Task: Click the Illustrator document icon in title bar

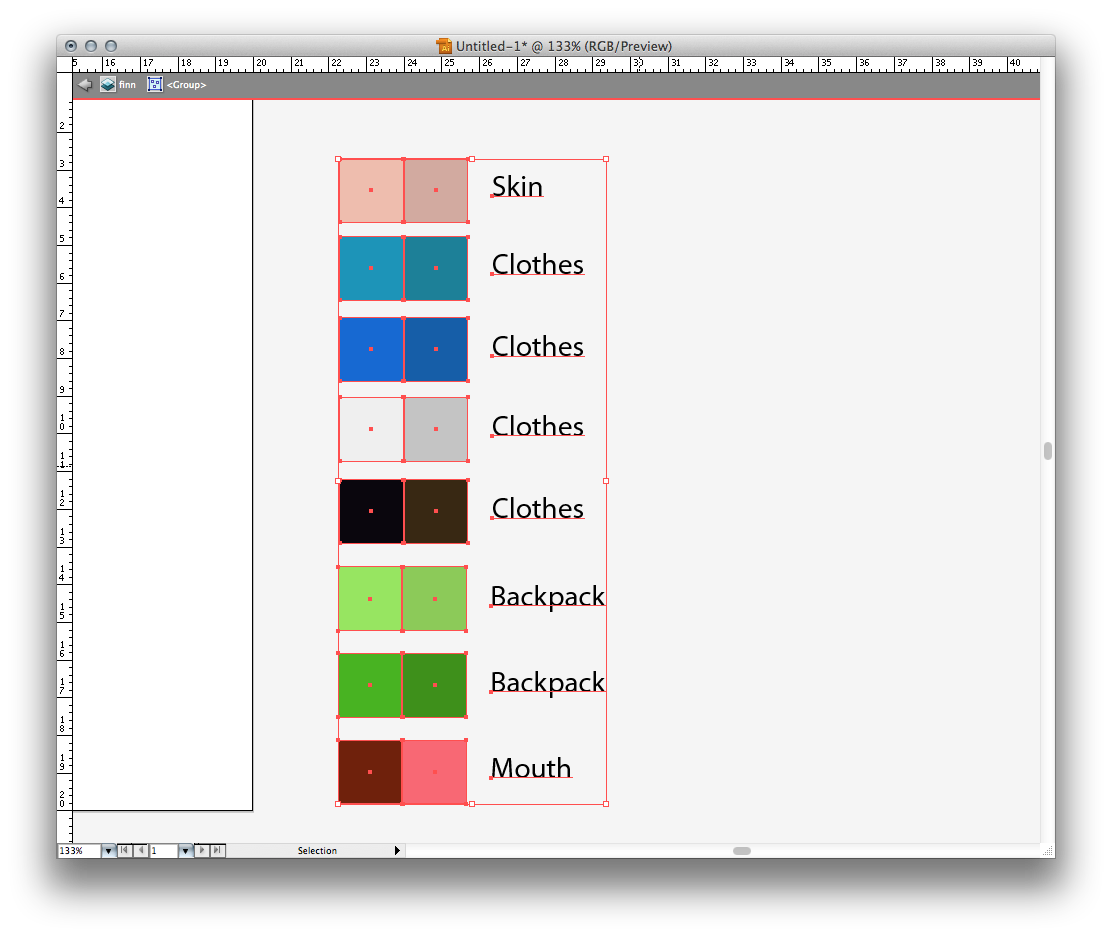Action: pos(444,46)
